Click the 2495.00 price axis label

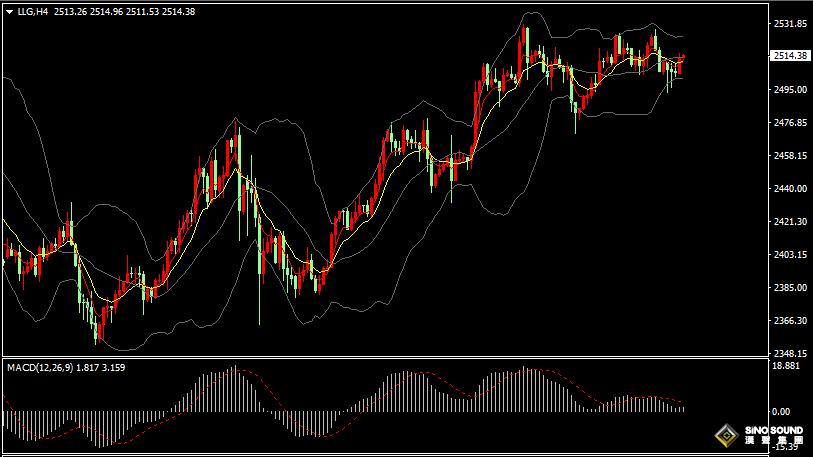[790, 90]
